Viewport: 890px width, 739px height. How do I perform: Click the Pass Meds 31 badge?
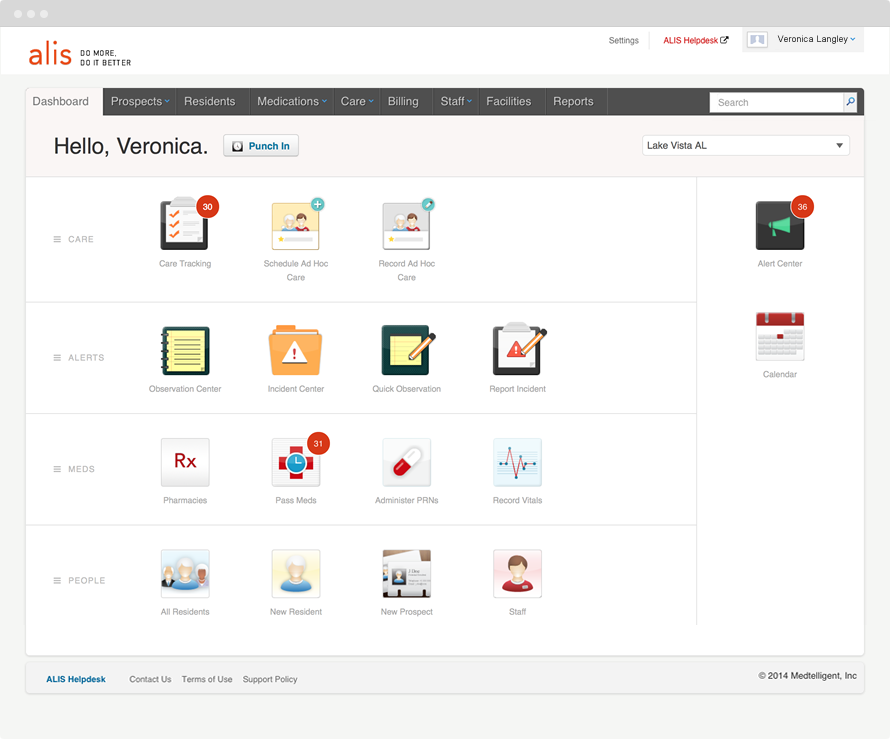(318, 443)
